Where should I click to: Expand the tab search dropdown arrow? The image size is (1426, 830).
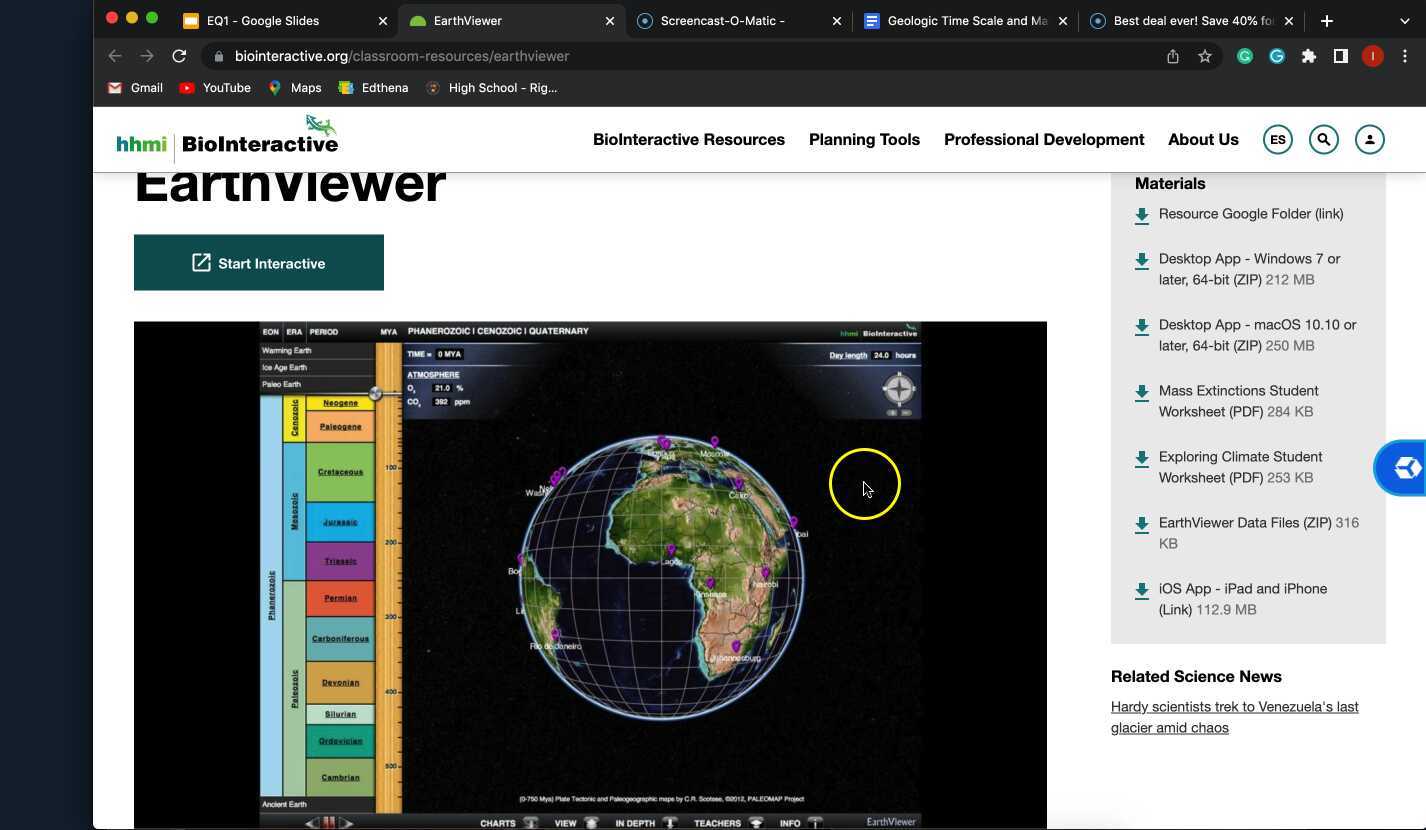coord(1404,20)
